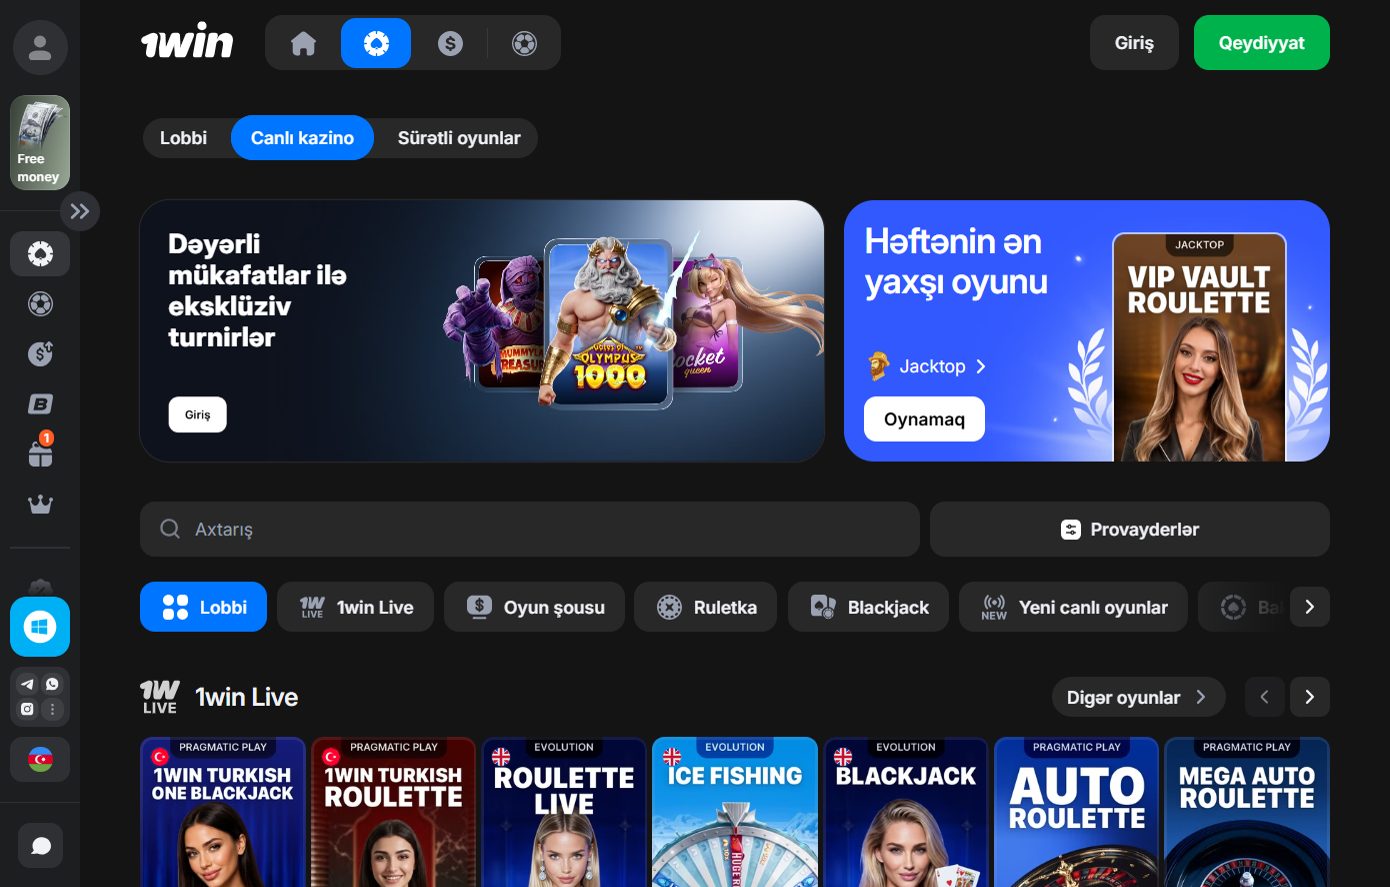
Task: Open Roulette Live game card
Action: pos(564,812)
